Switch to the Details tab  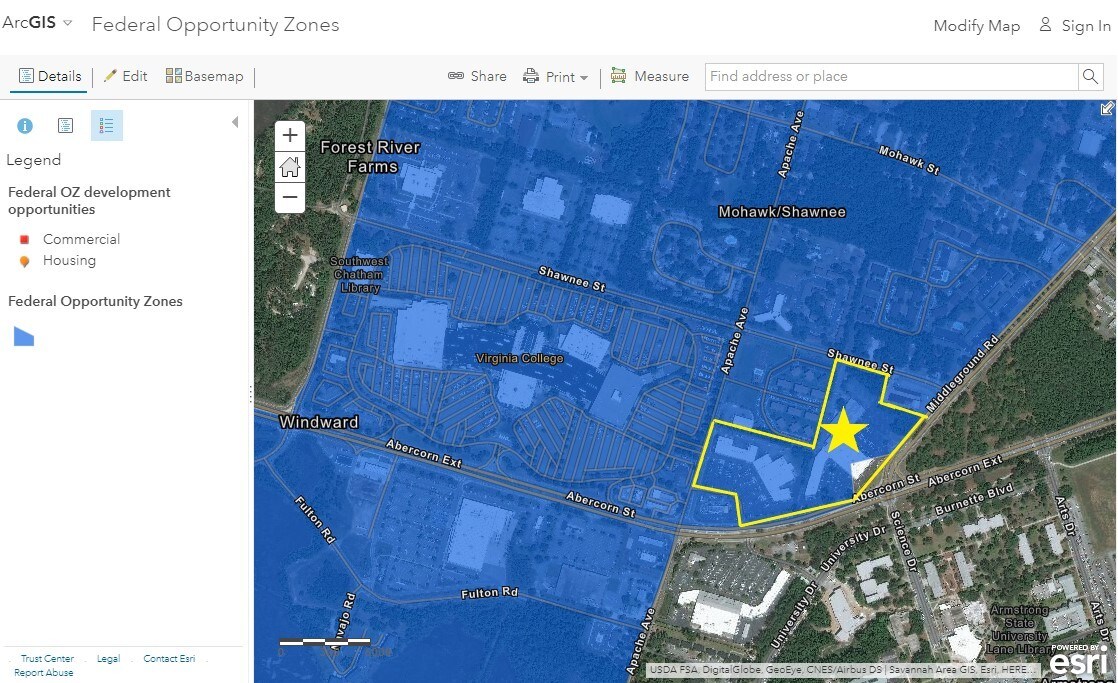[50, 77]
